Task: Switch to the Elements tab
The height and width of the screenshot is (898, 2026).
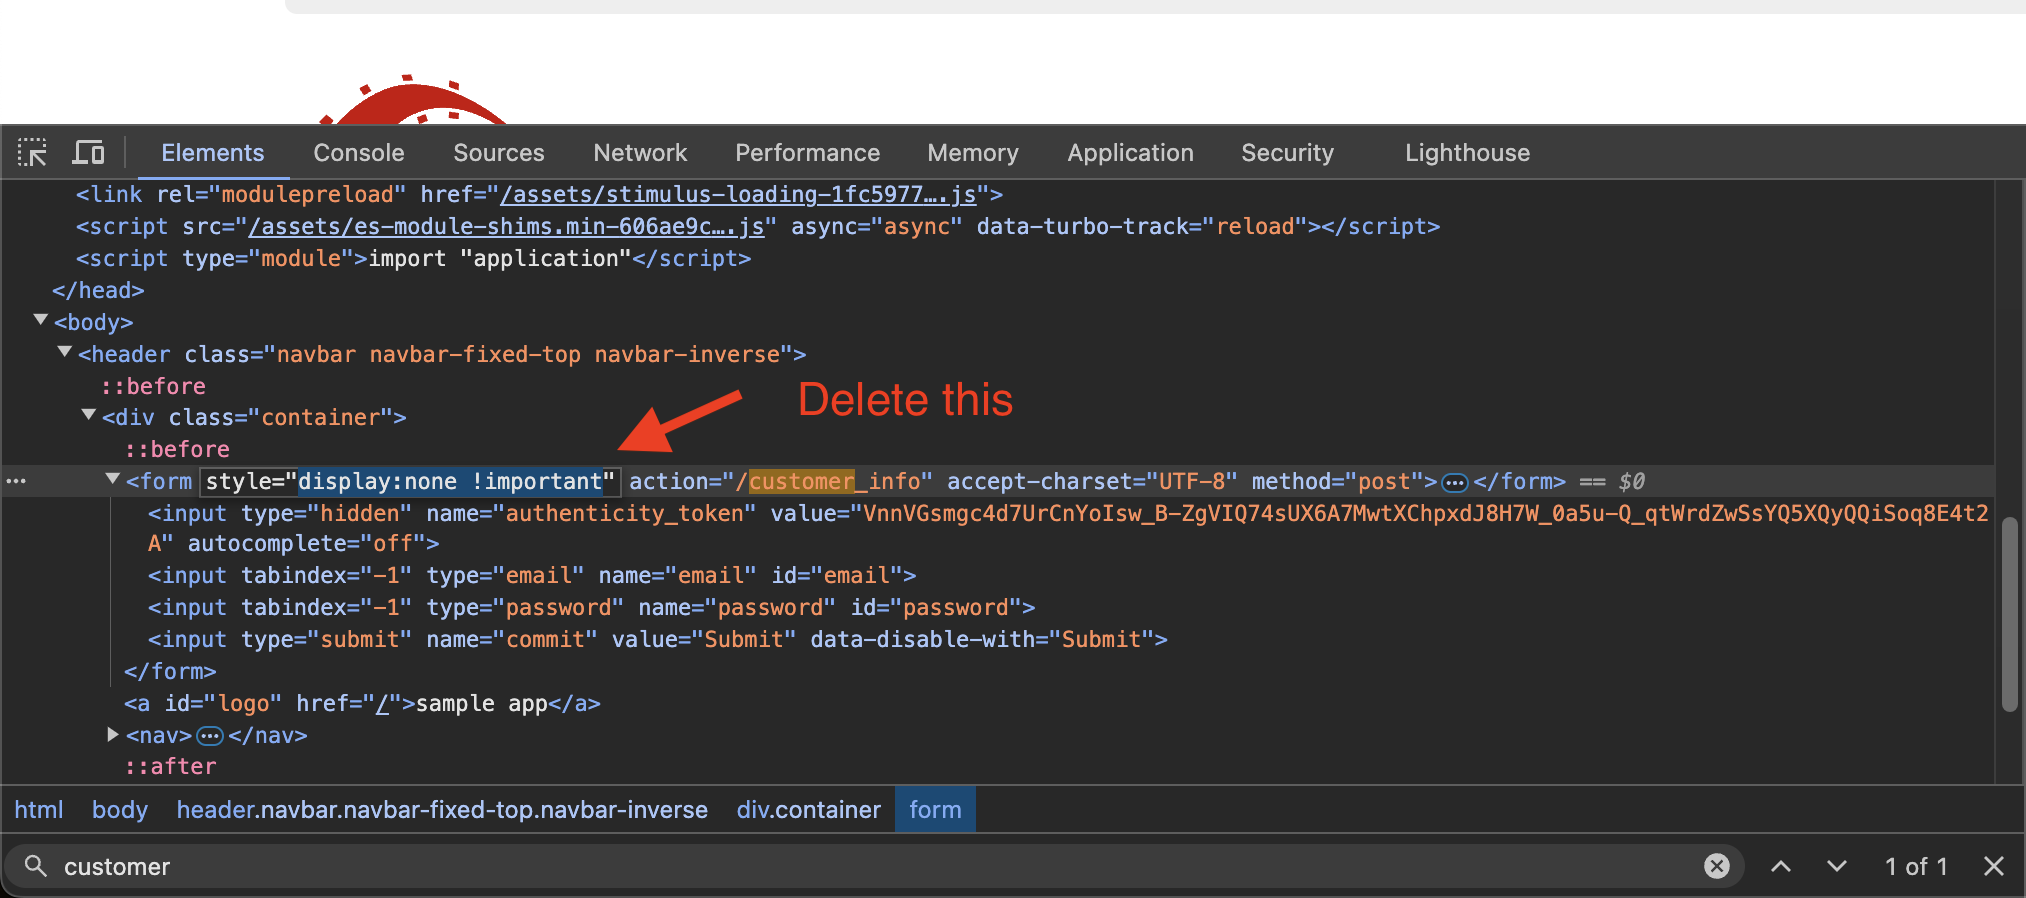Action: [213, 153]
